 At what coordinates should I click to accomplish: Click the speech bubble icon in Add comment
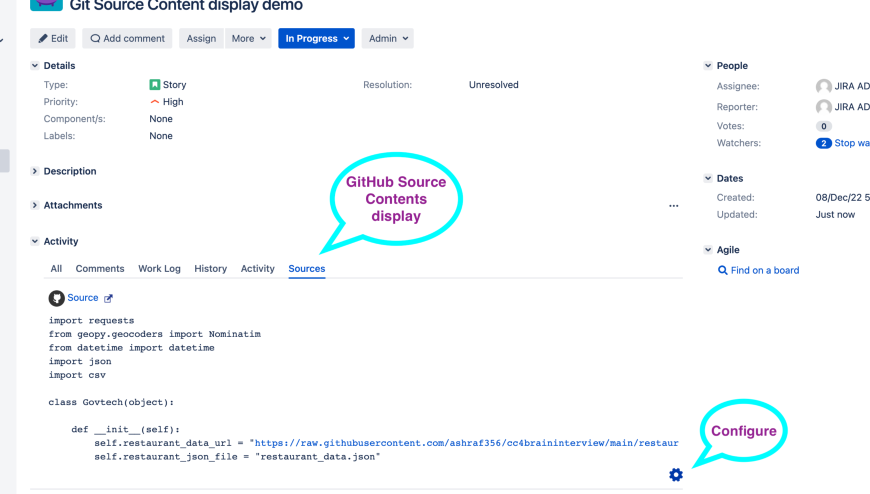(x=95, y=38)
